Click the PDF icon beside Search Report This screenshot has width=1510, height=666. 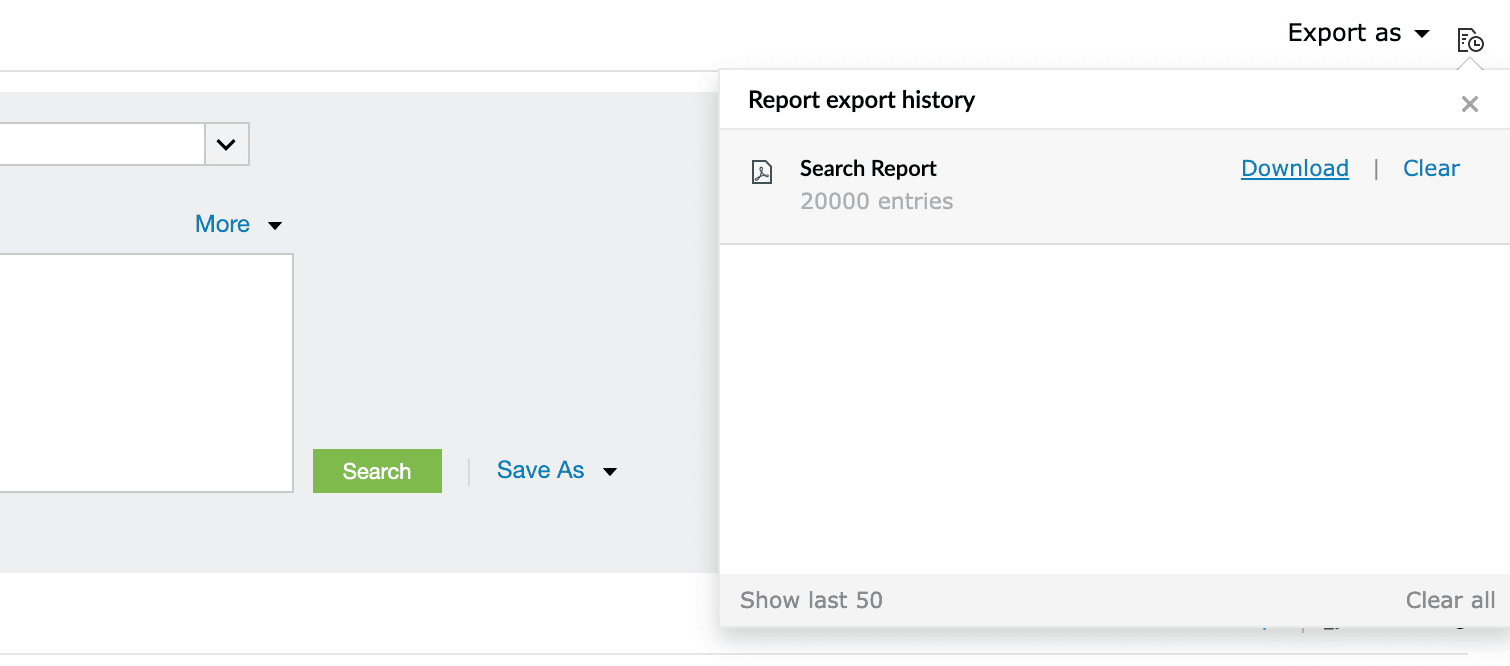tap(762, 171)
